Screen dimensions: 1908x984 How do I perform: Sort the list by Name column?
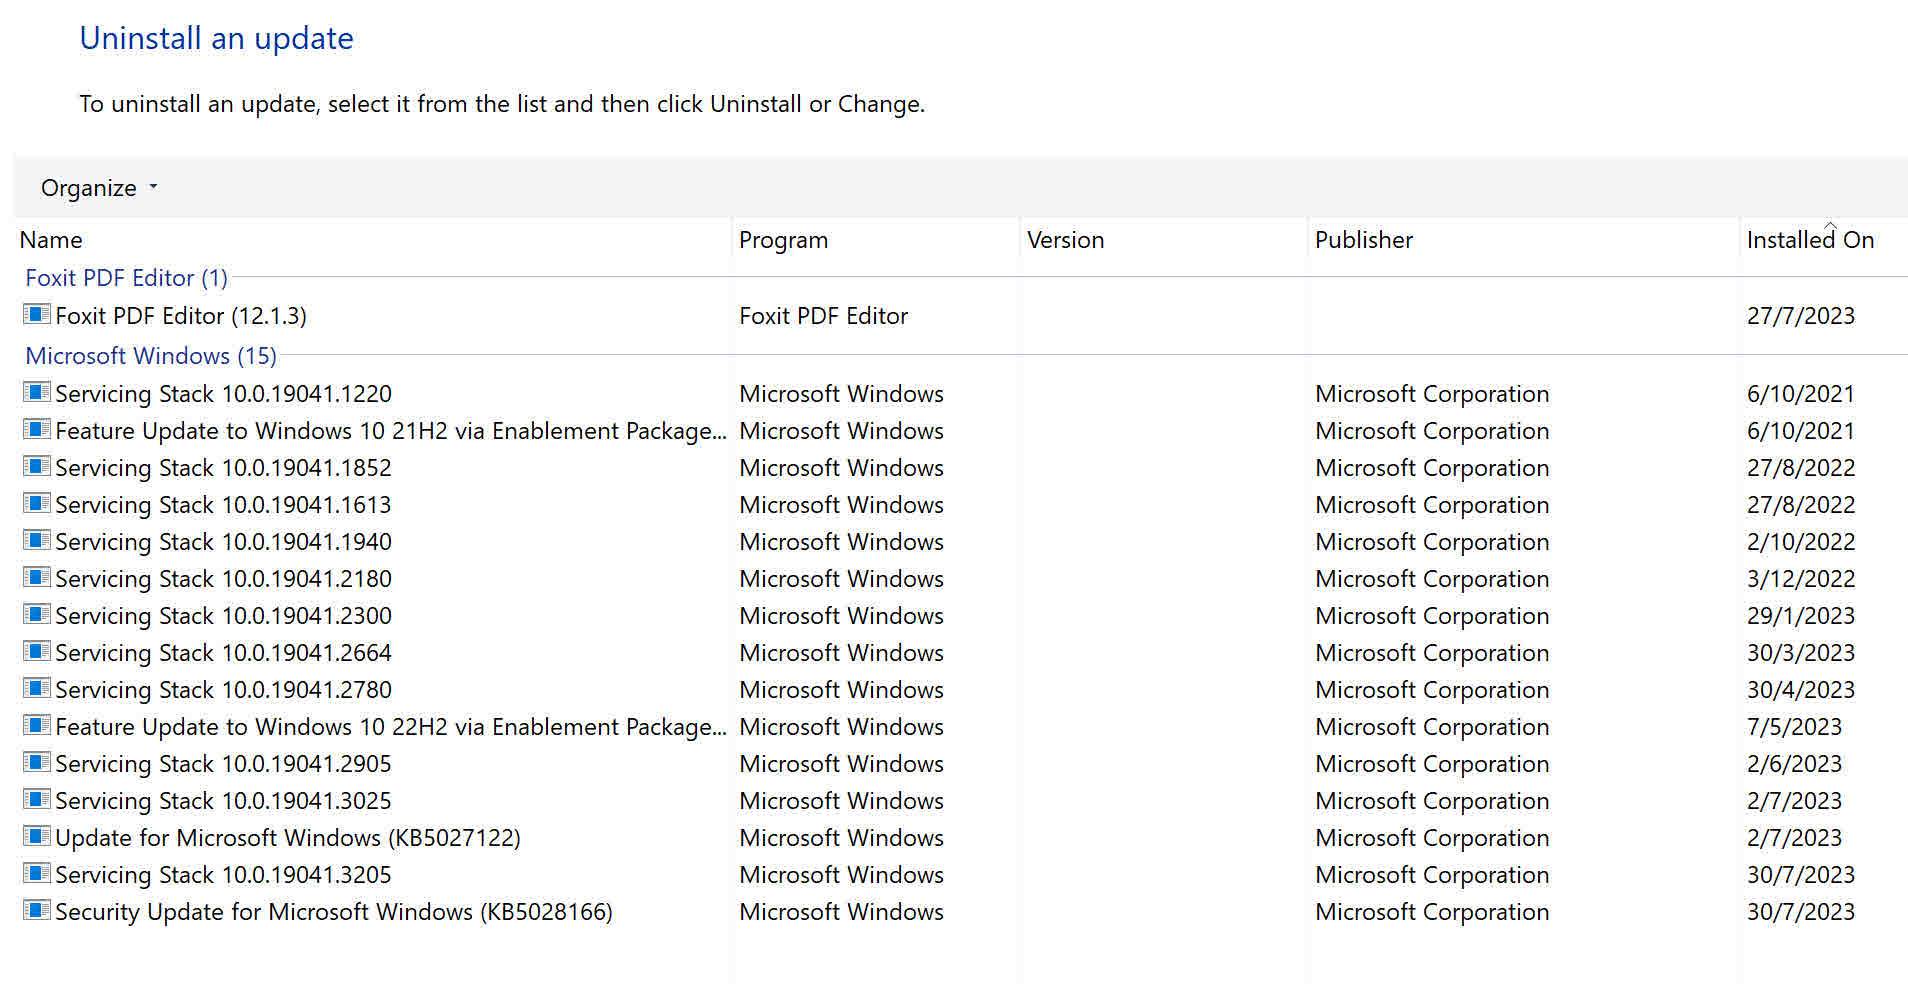click(x=51, y=240)
